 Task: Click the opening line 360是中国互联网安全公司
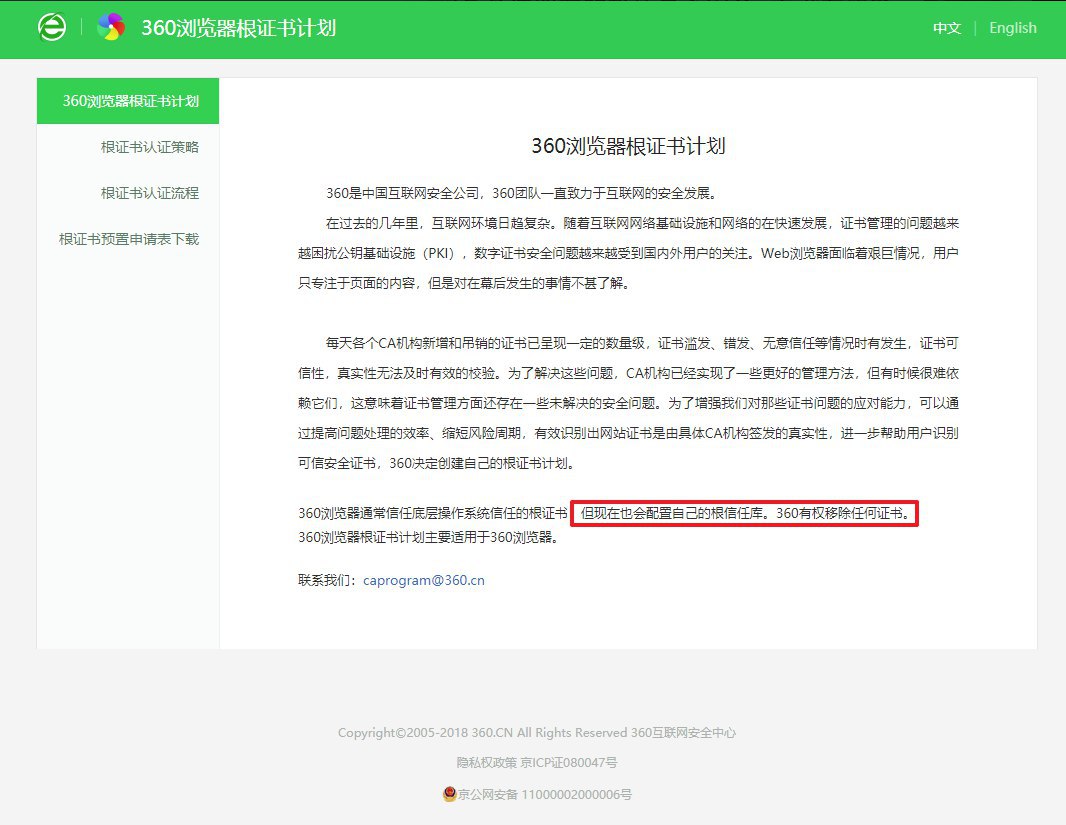tap(520, 193)
